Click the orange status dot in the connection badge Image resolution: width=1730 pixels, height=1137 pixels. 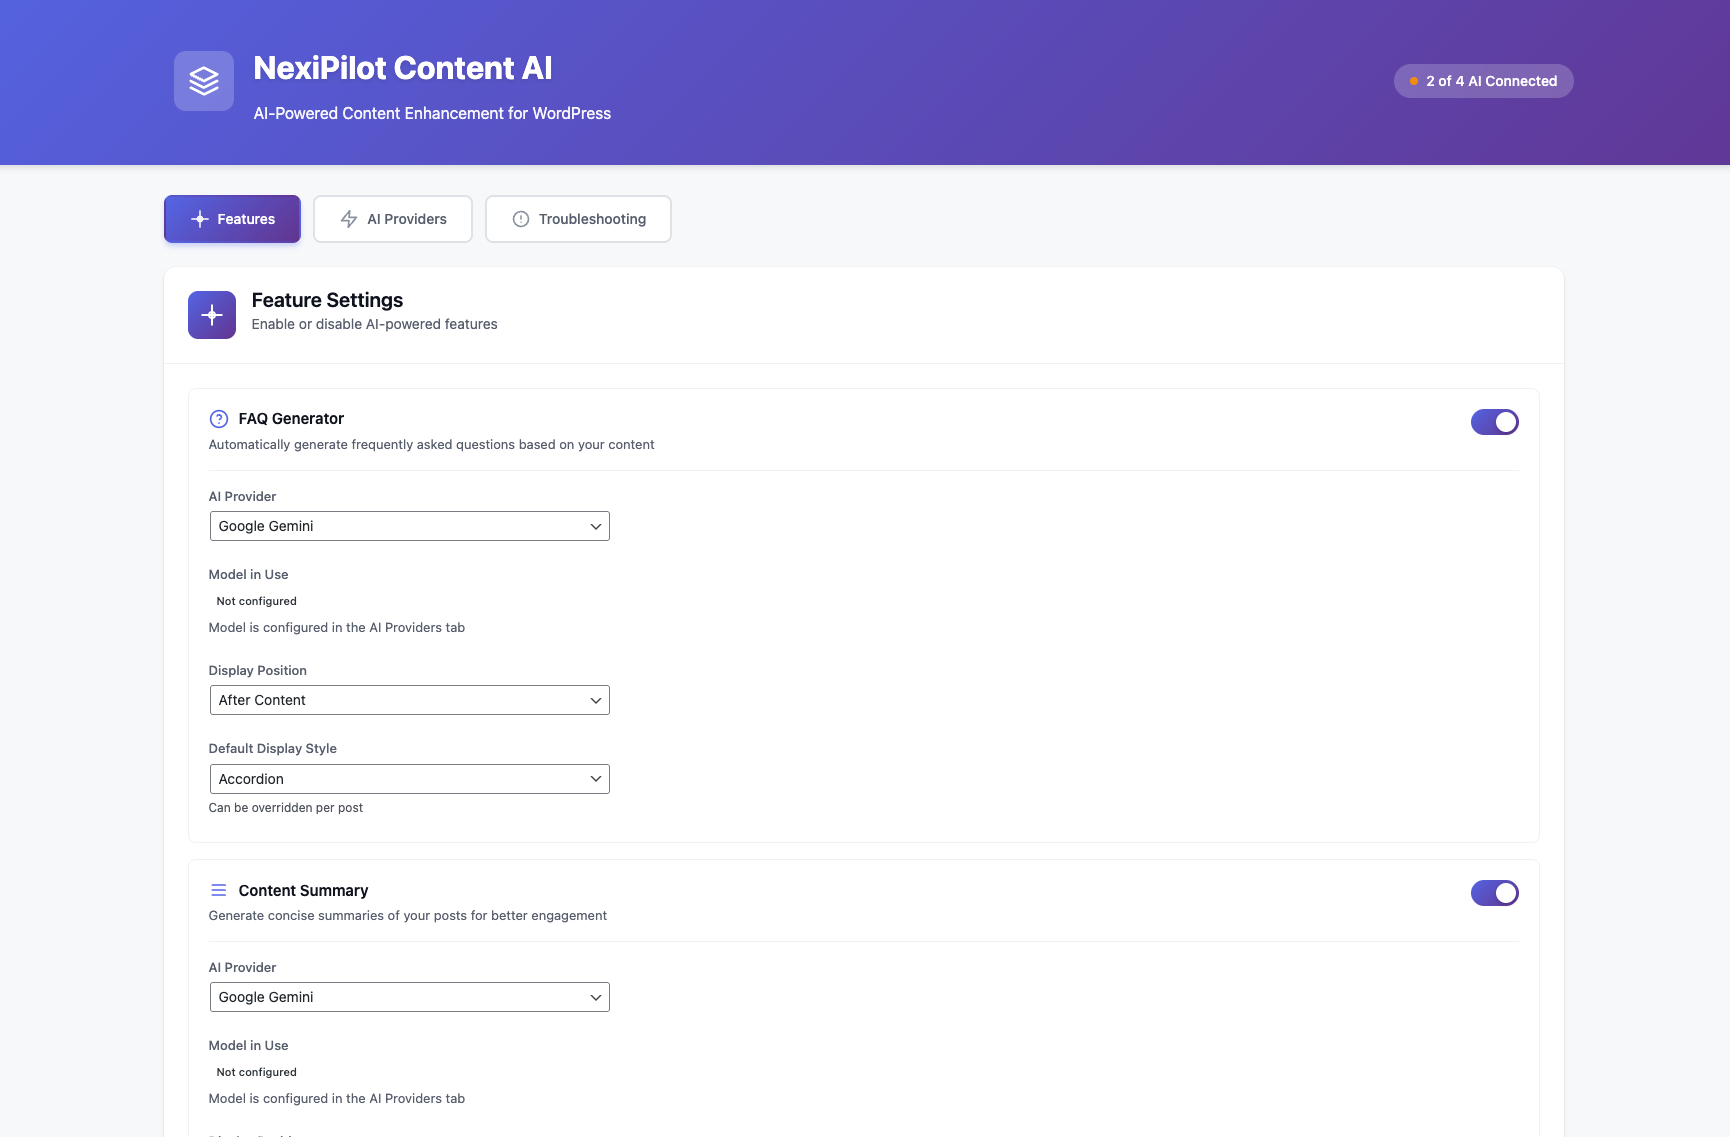coord(1413,80)
